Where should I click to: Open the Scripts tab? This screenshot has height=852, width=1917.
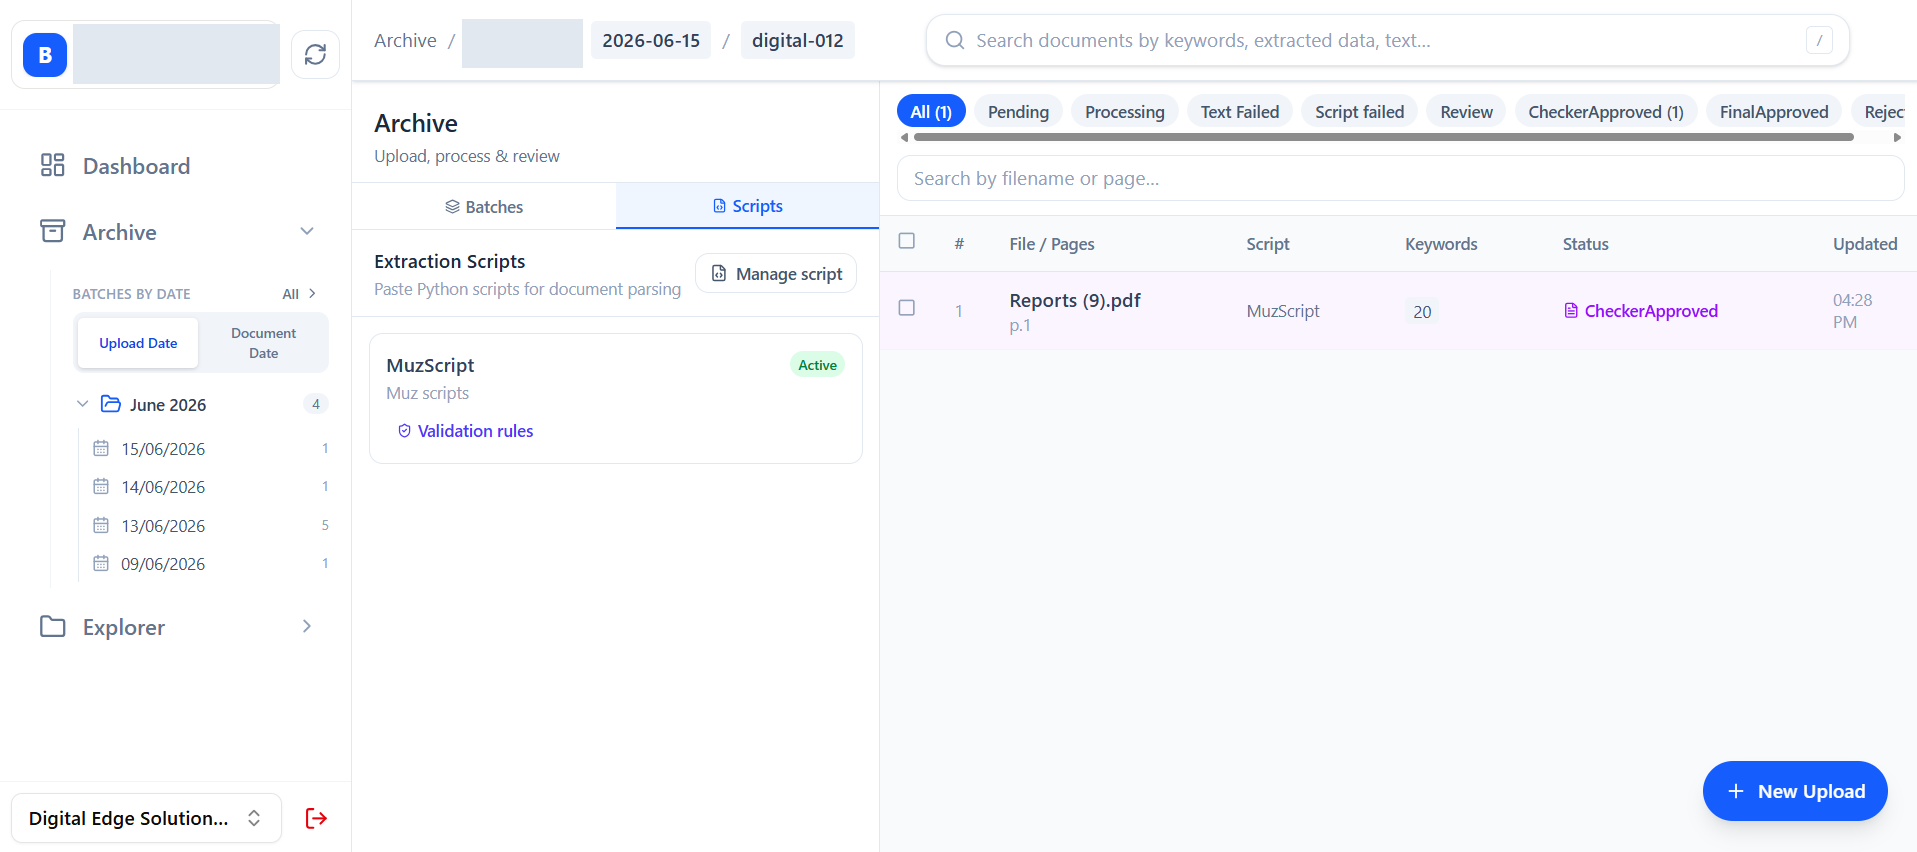point(747,206)
